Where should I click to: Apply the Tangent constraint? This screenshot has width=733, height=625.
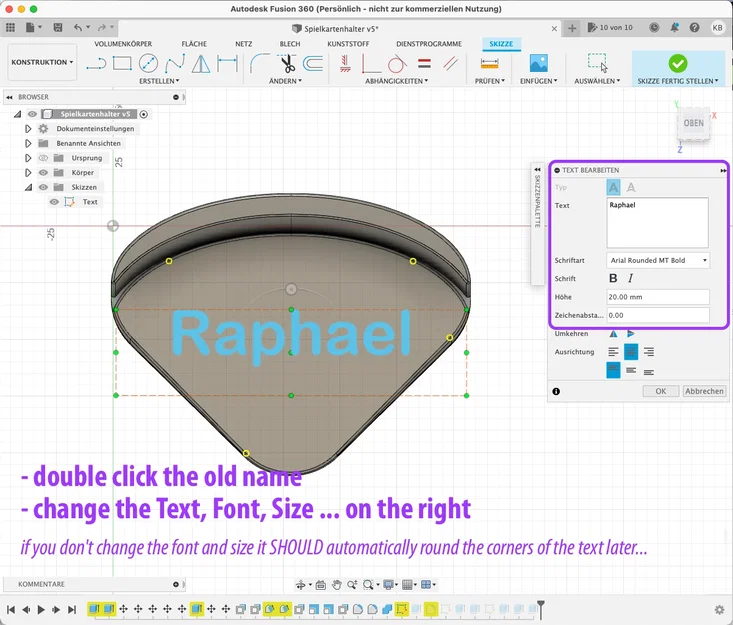pyautogui.click(x=397, y=64)
